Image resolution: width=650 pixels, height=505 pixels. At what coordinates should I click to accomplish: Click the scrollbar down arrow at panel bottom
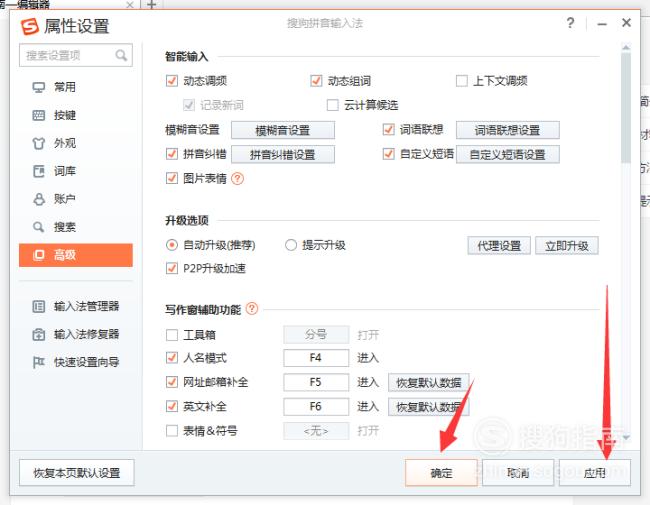pos(626,437)
